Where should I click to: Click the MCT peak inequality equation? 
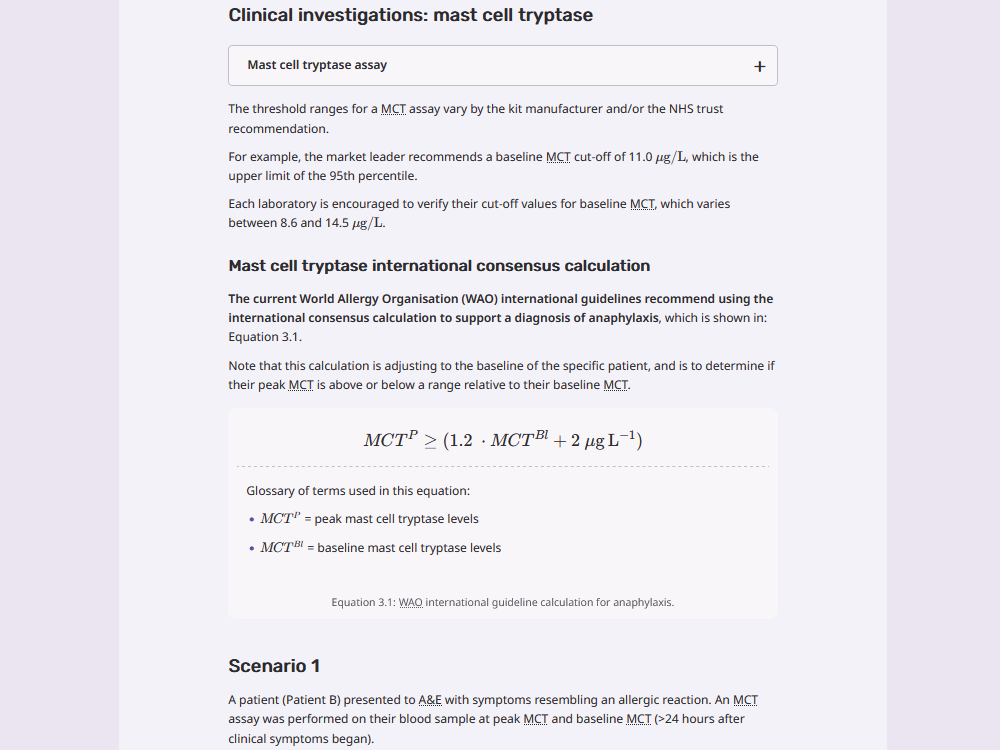503,439
